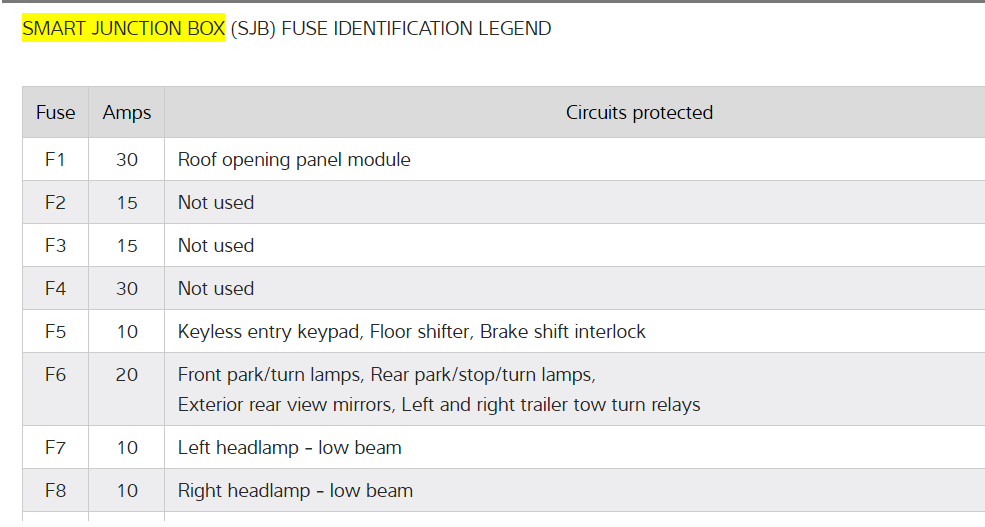Click the F1 fuse cell
This screenshot has height=527, width=985.
pos(55,160)
